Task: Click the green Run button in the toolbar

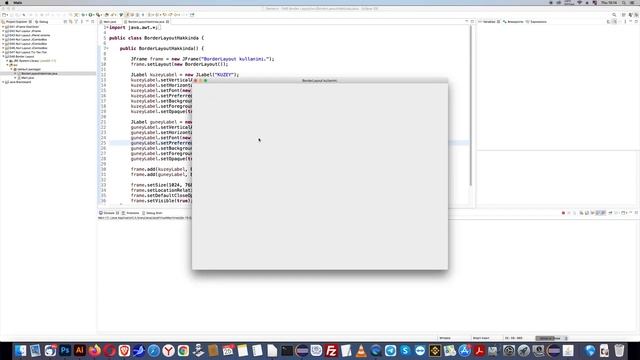Action: point(91,15)
